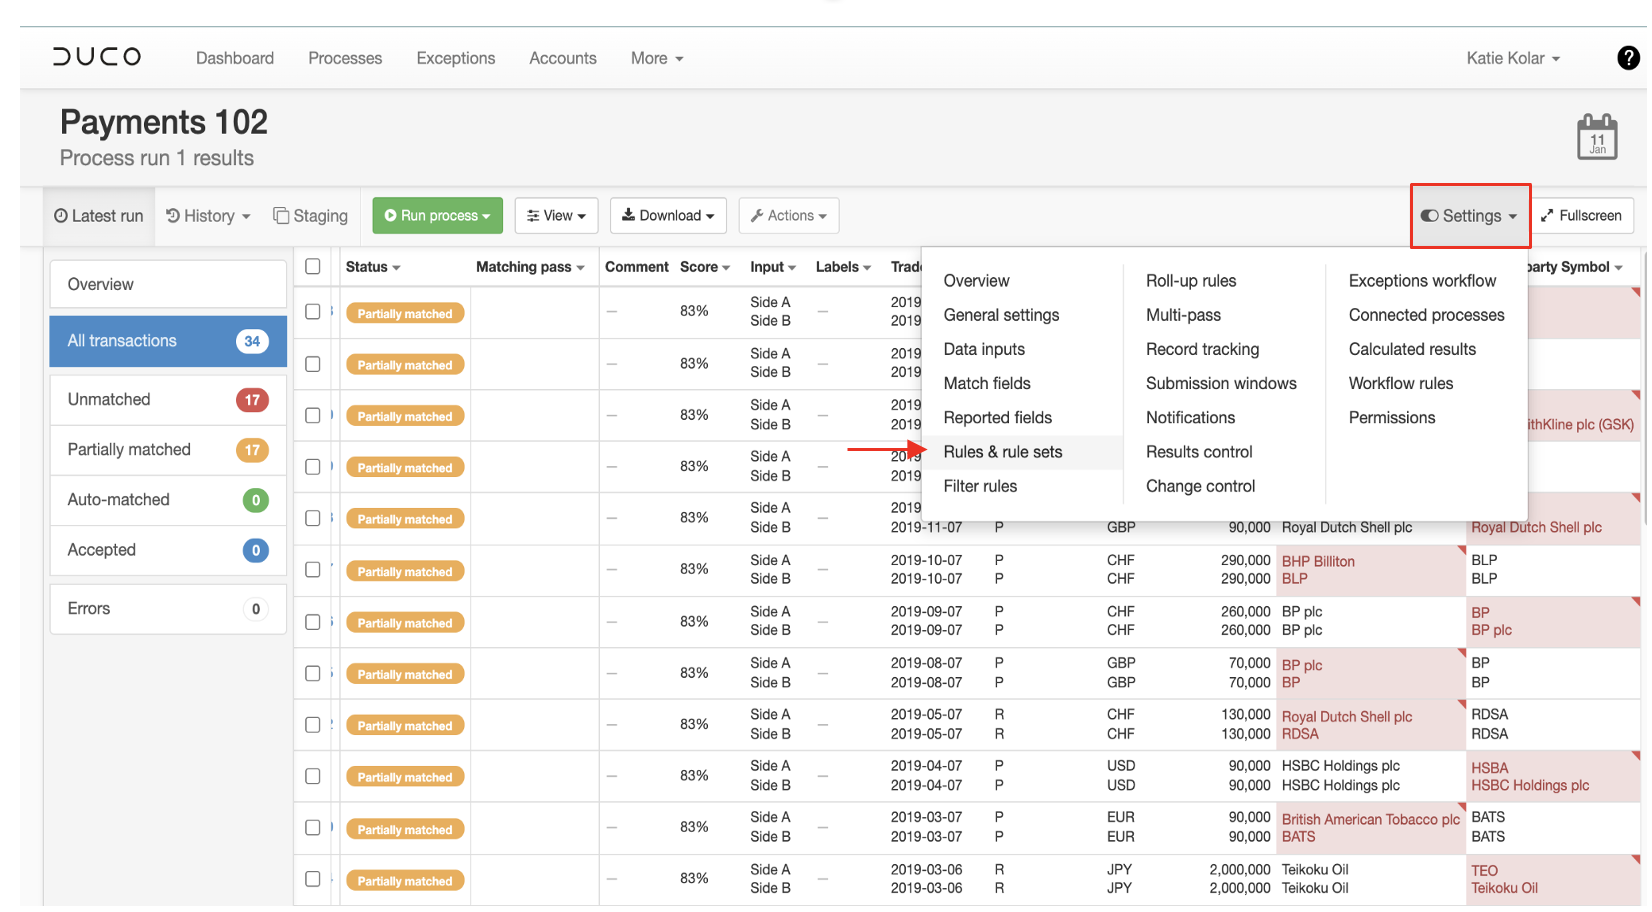Screen dimensions: 1652x912
Task: Open Labels column header menu
Action: point(843,267)
